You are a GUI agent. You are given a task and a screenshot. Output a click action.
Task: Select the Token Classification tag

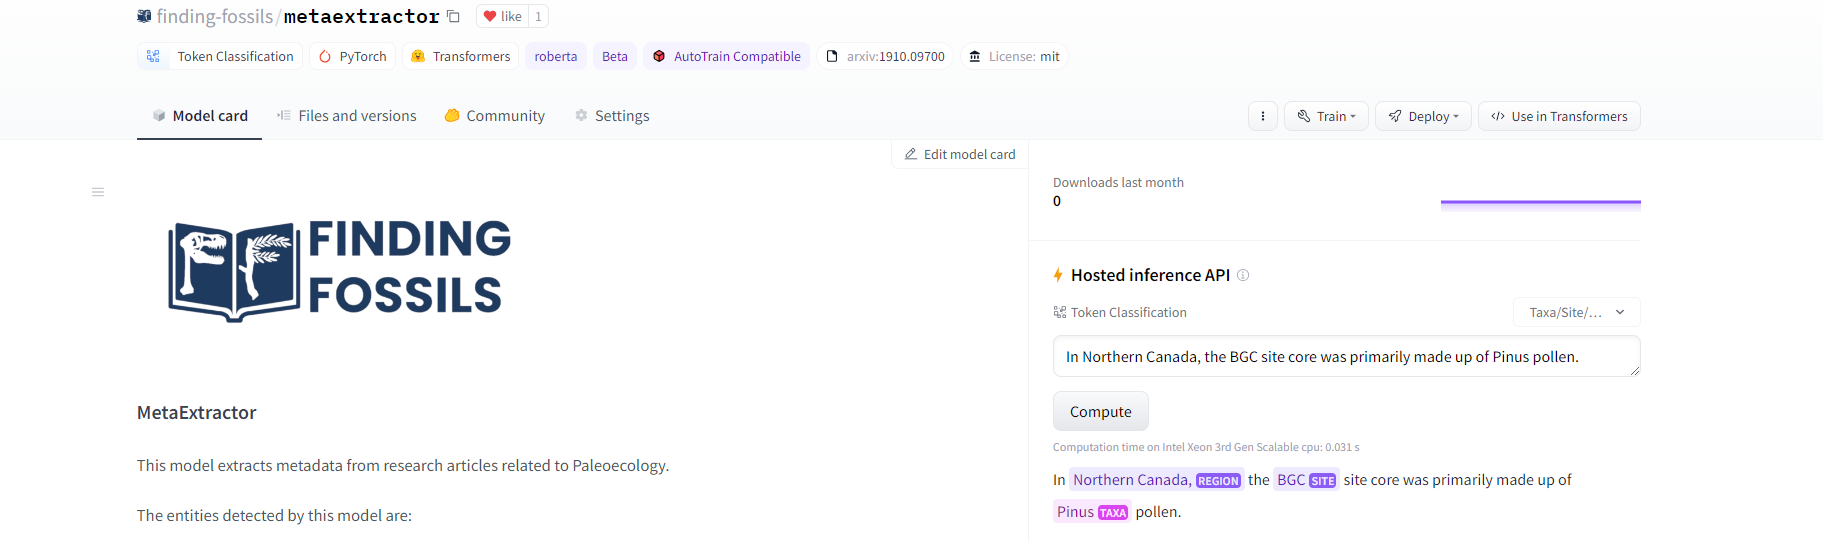pyautogui.click(x=221, y=56)
